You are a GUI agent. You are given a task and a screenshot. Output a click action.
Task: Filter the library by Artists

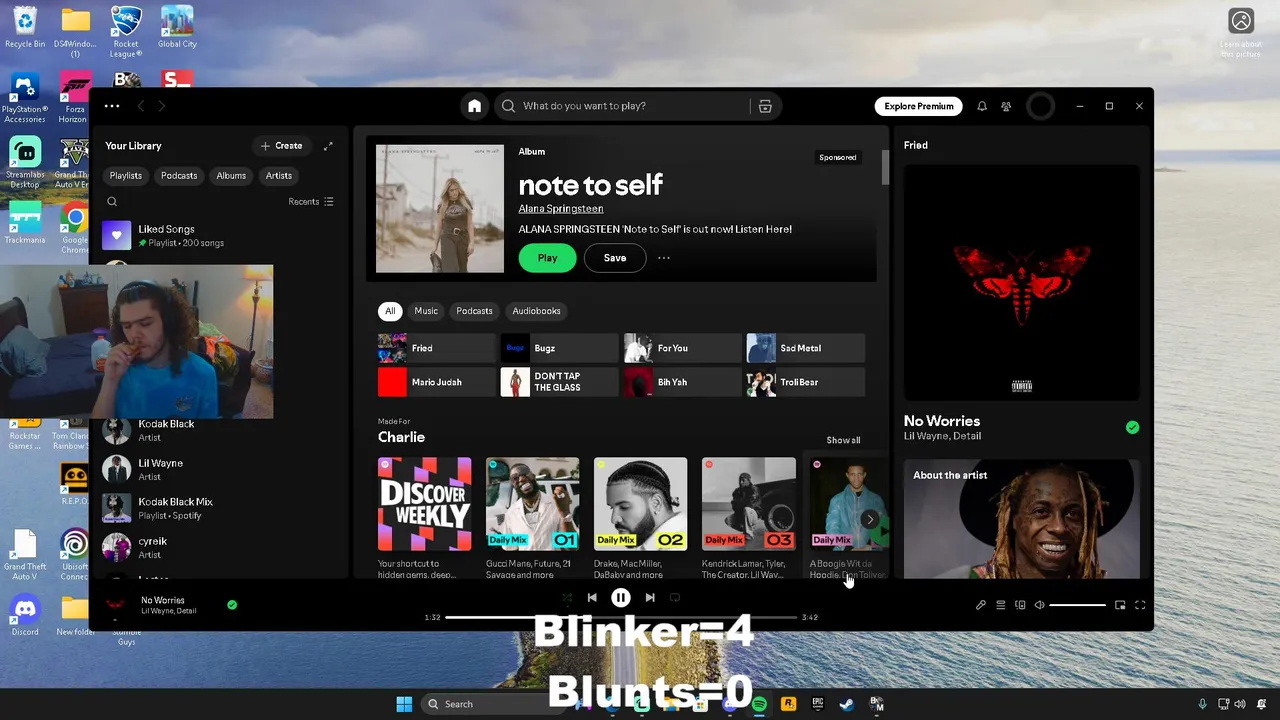pos(279,176)
